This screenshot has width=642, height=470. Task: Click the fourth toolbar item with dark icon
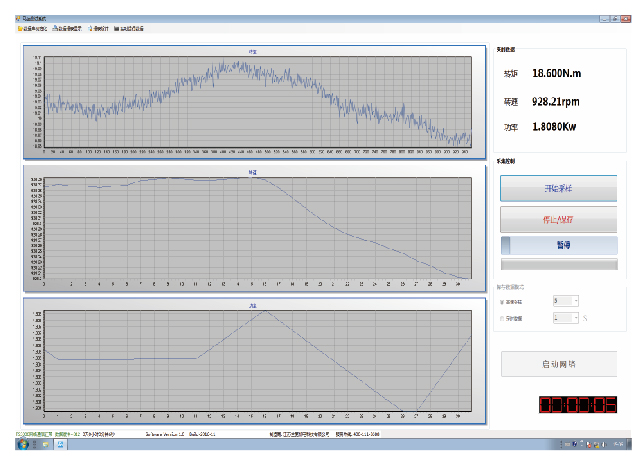pyautogui.click(x=129, y=29)
